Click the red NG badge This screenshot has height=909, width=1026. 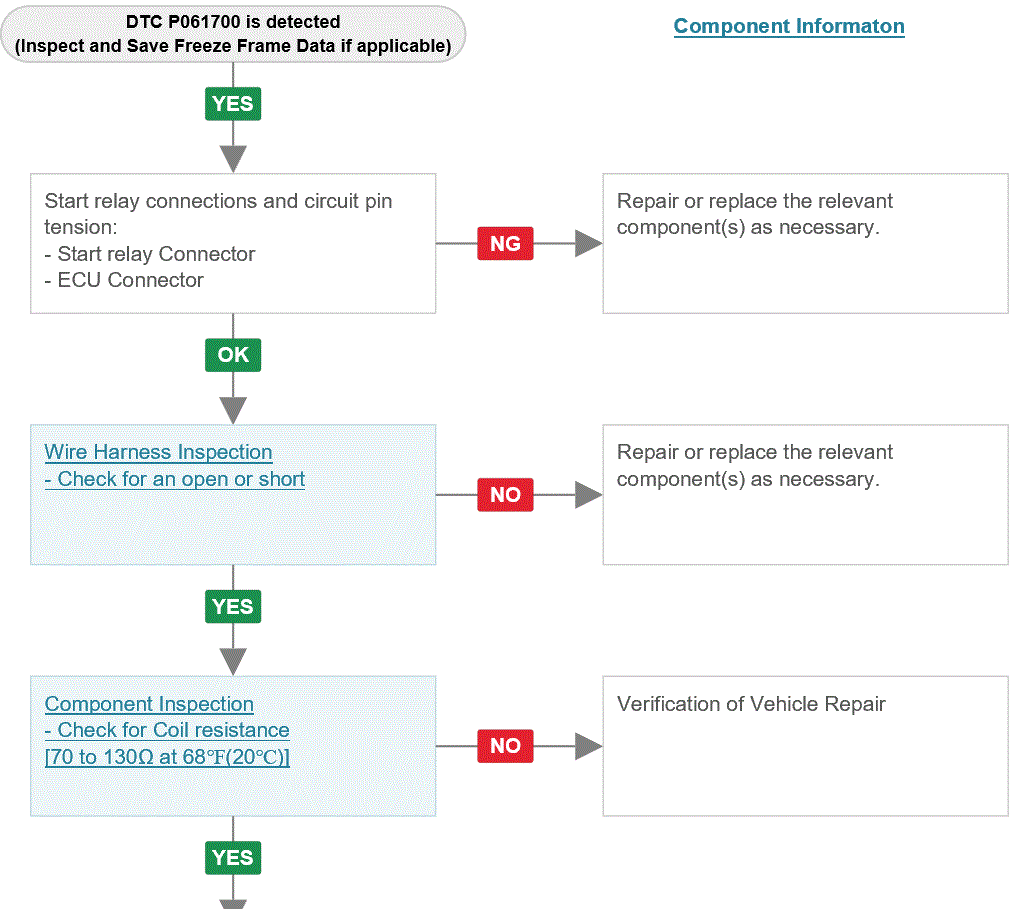[505, 243]
